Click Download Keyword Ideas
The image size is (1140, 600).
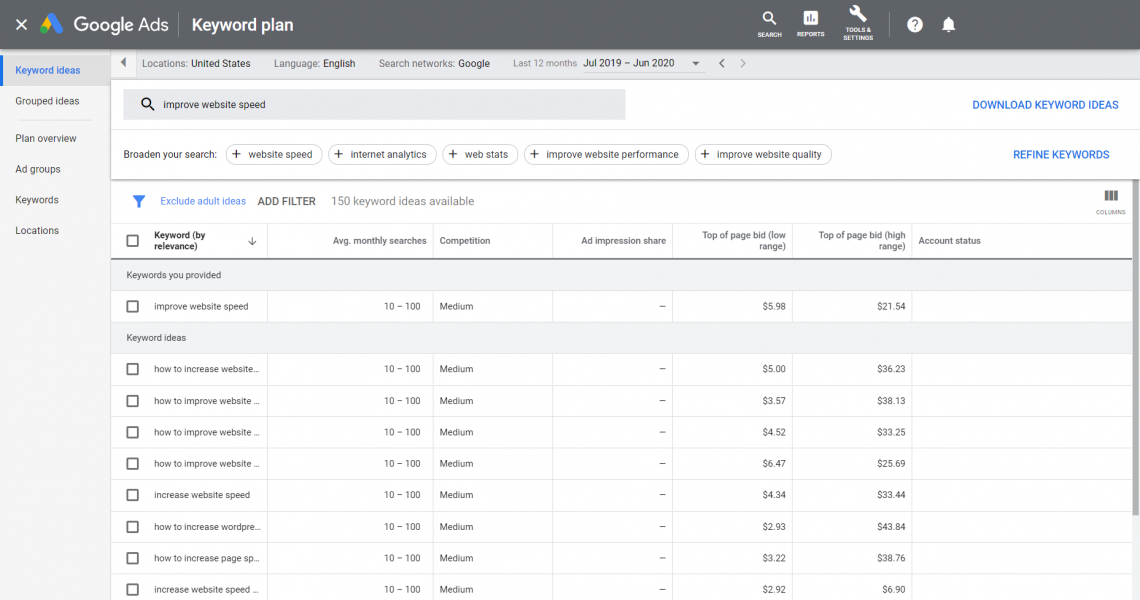[x=1045, y=105]
